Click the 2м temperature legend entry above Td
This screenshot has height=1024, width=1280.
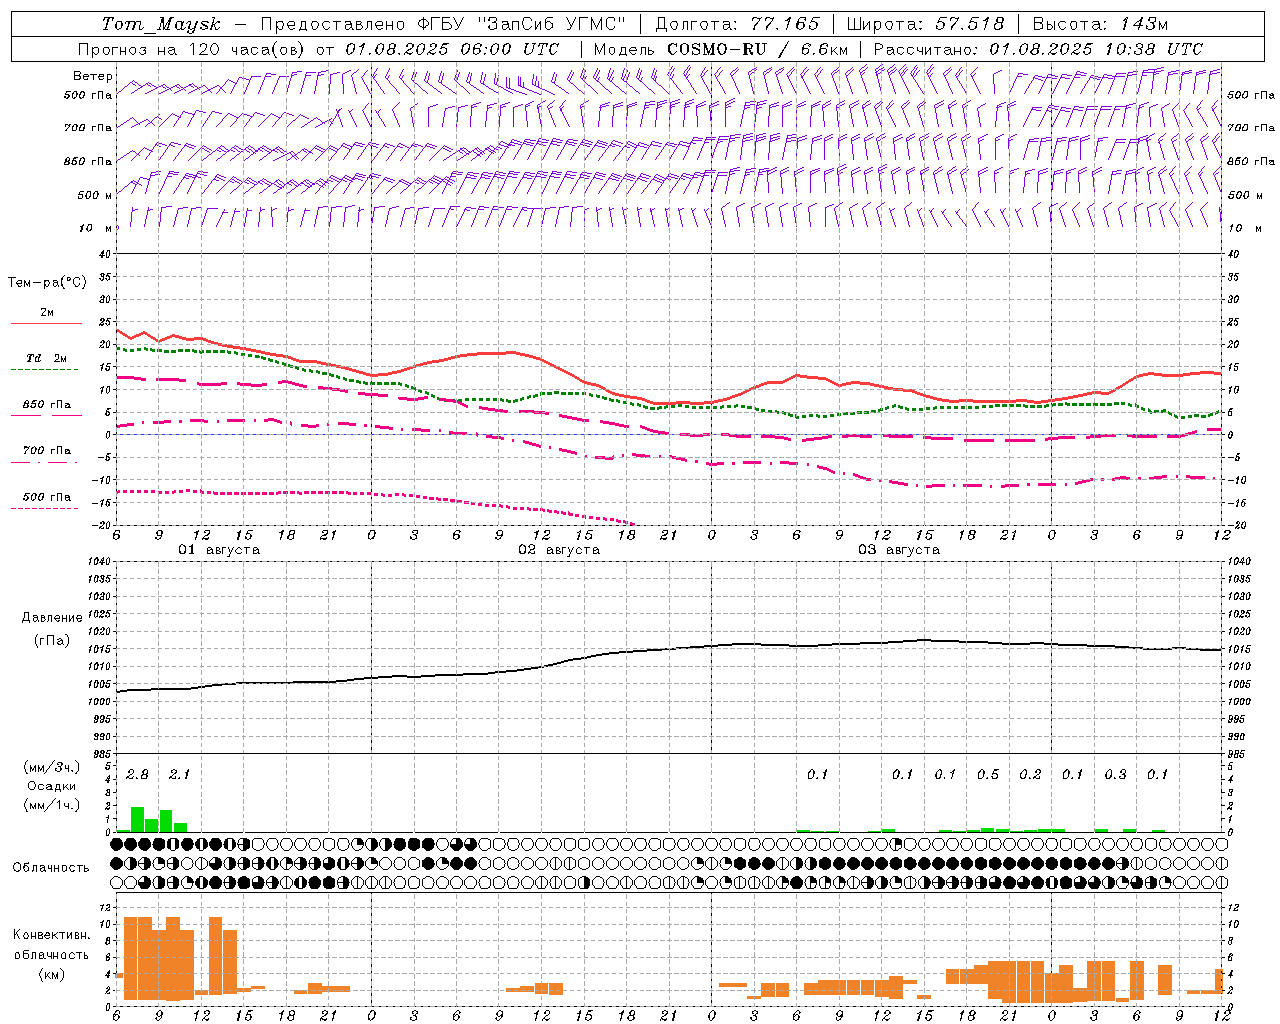point(46,312)
